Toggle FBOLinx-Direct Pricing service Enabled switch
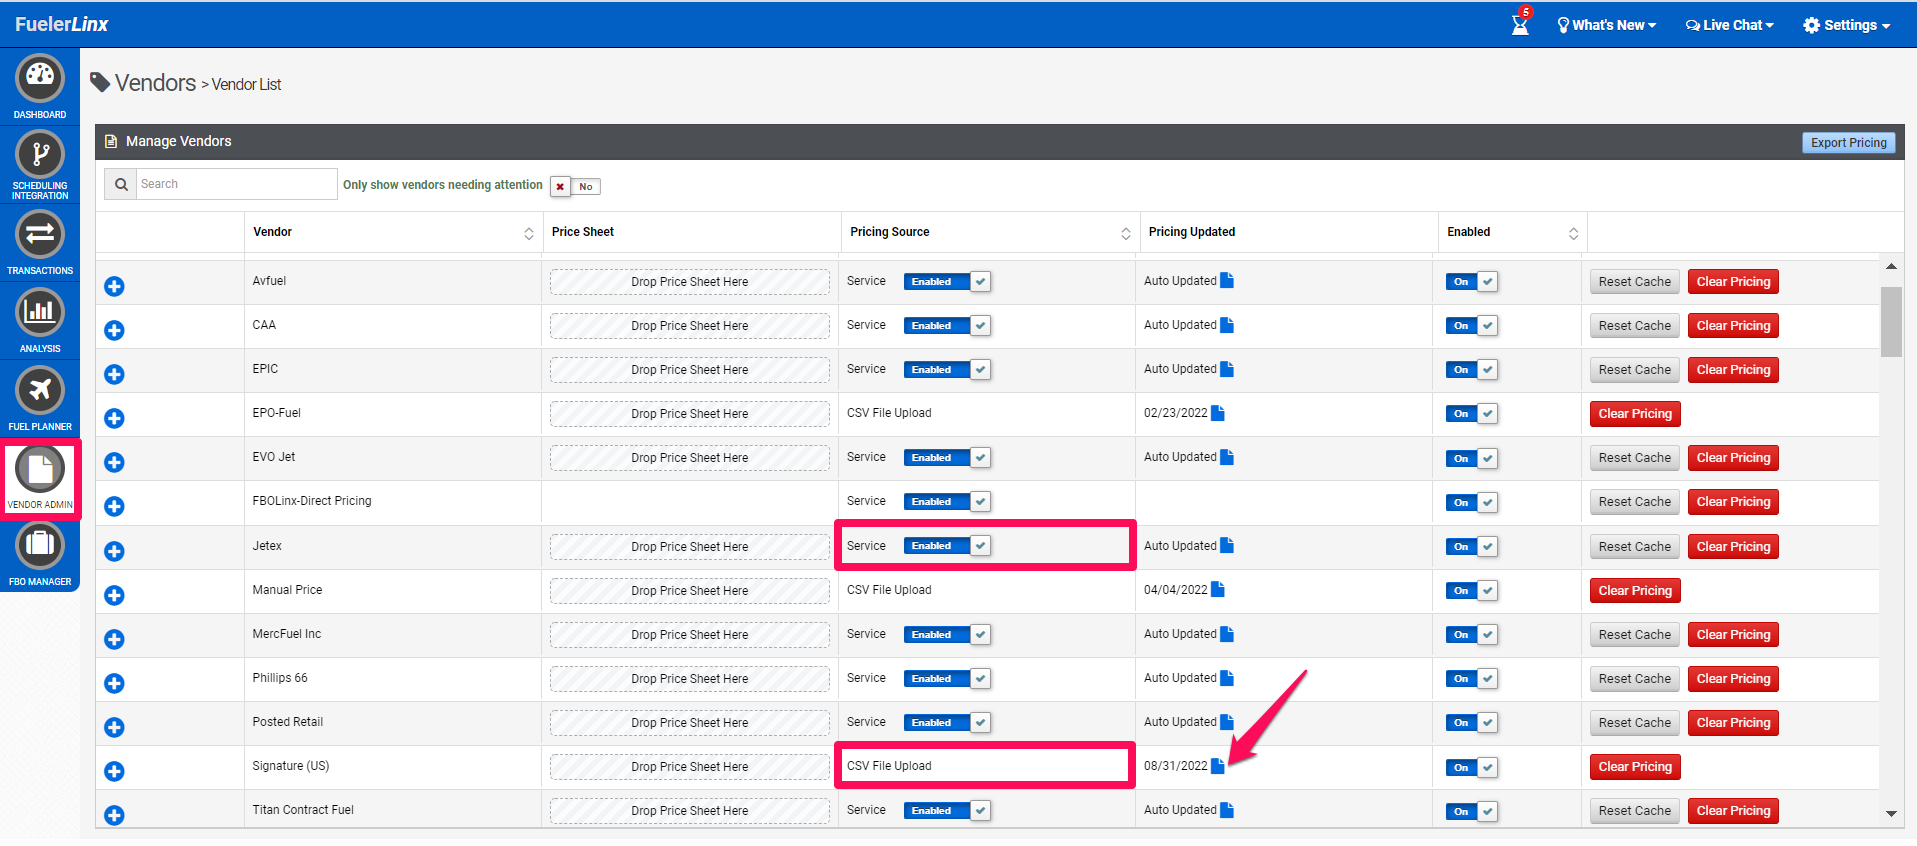Image resolution: width=1917 pixels, height=846 pixels. pos(947,502)
